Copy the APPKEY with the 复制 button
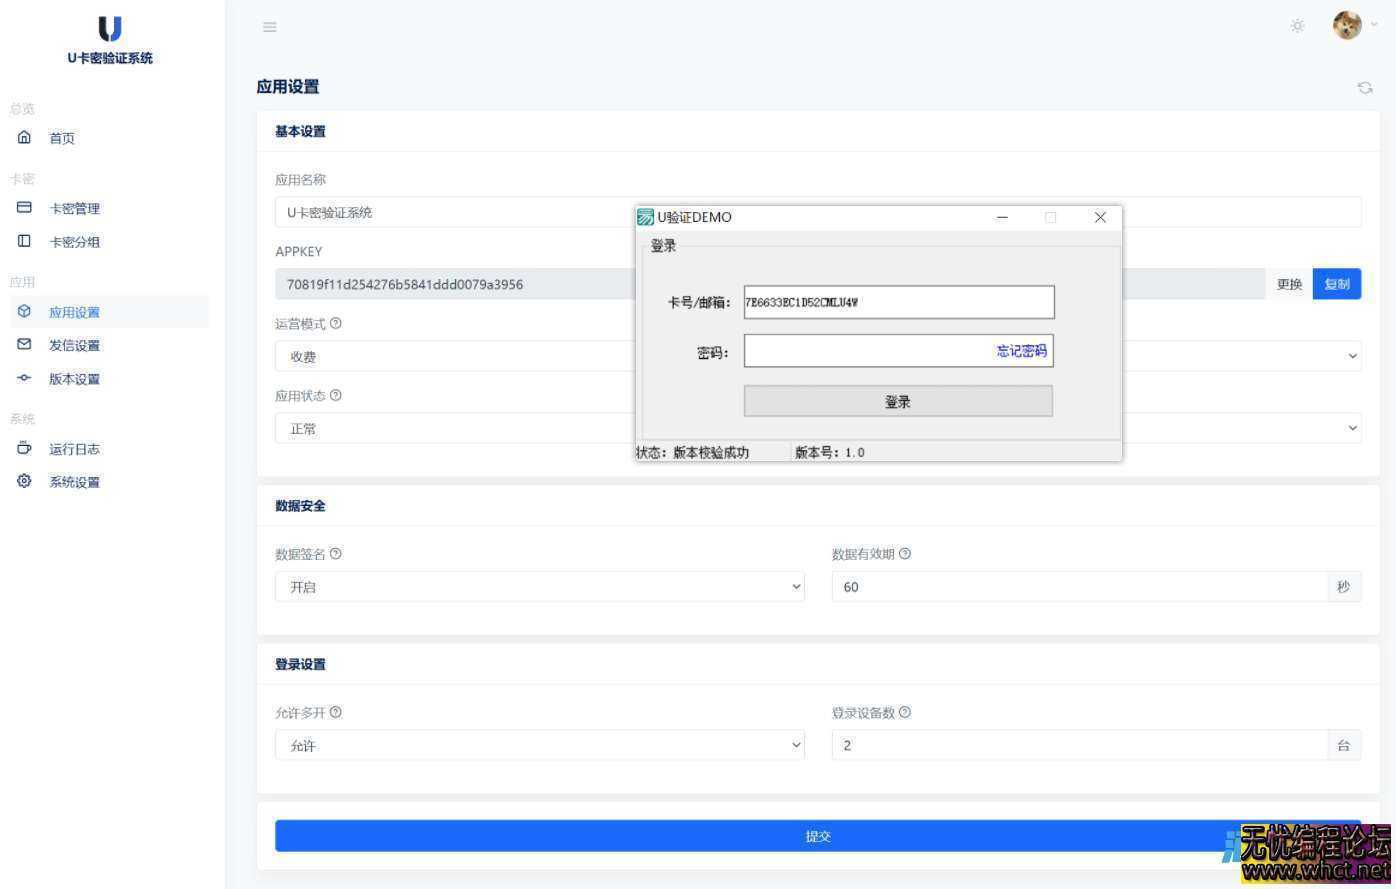1396x889 pixels. 1336,284
